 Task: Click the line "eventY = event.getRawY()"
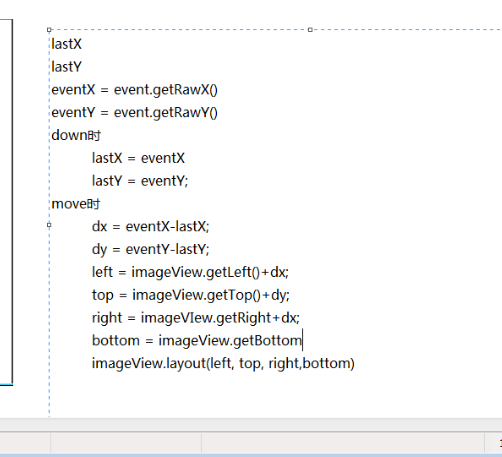tap(135, 113)
